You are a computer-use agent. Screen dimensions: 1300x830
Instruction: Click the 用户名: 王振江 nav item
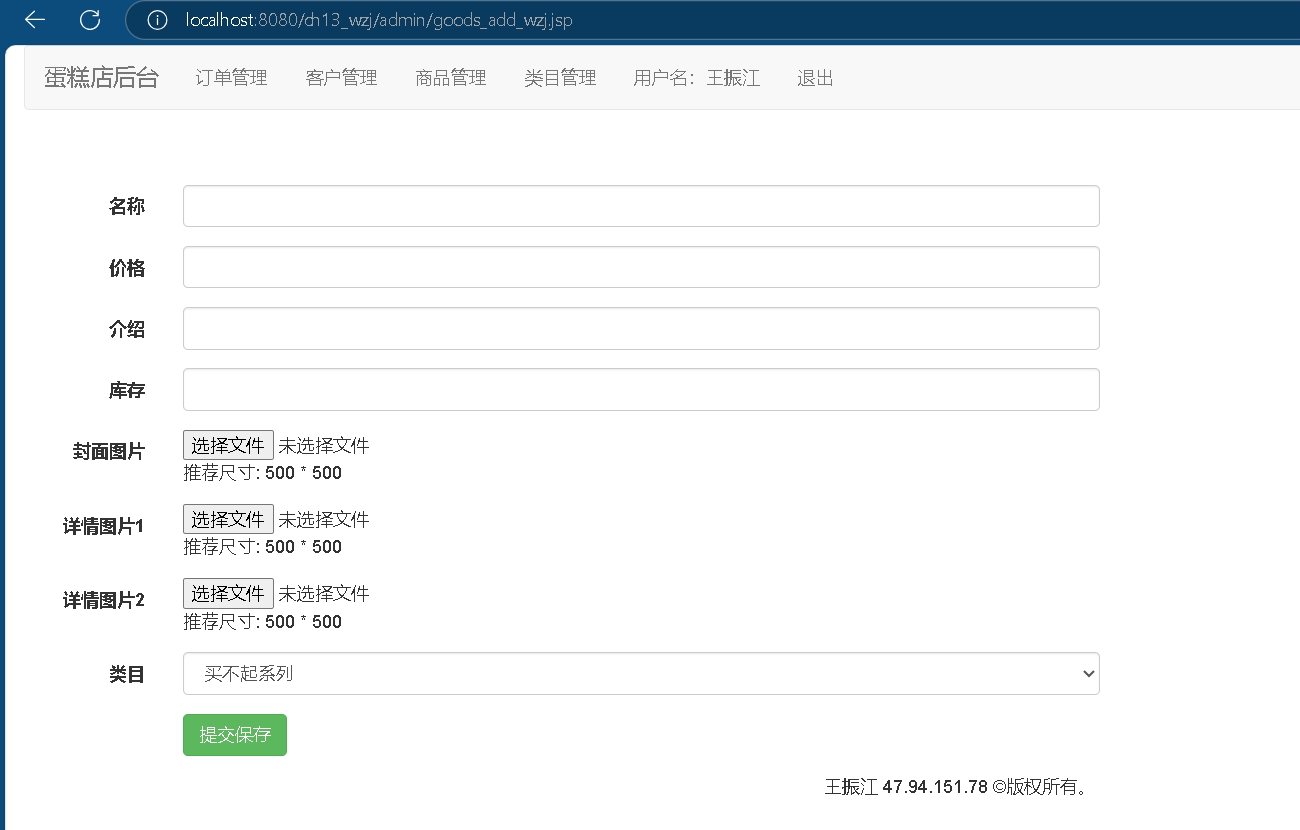click(696, 78)
